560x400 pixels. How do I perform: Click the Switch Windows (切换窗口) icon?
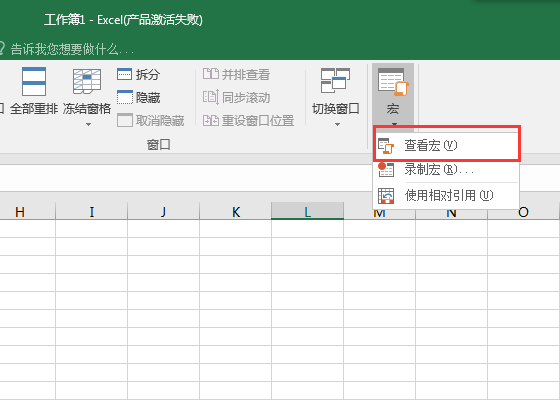tap(335, 81)
